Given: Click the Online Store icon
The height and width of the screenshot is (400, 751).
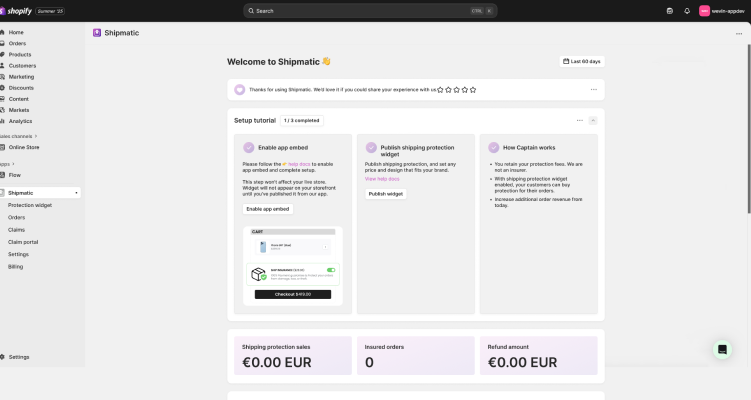Looking at the screenshot, I should pos(2,147).
